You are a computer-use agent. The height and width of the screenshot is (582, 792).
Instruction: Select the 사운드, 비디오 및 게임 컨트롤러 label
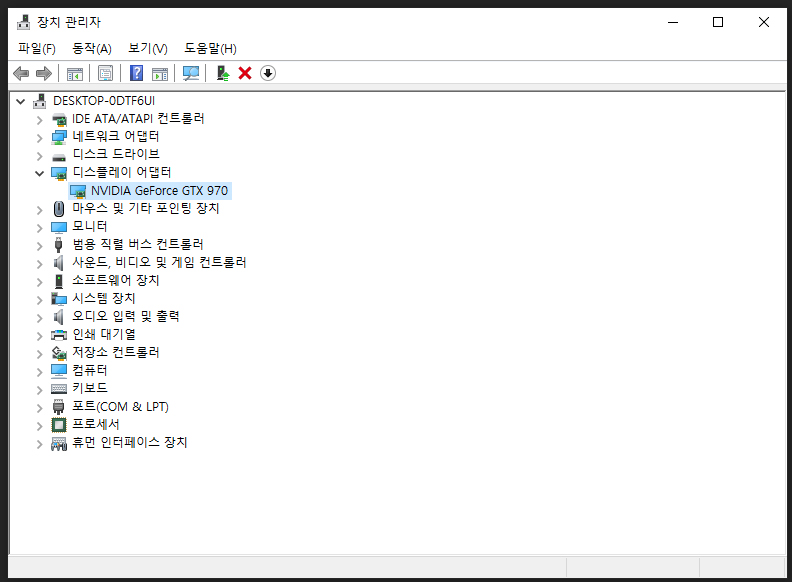(x=159, y=262)
